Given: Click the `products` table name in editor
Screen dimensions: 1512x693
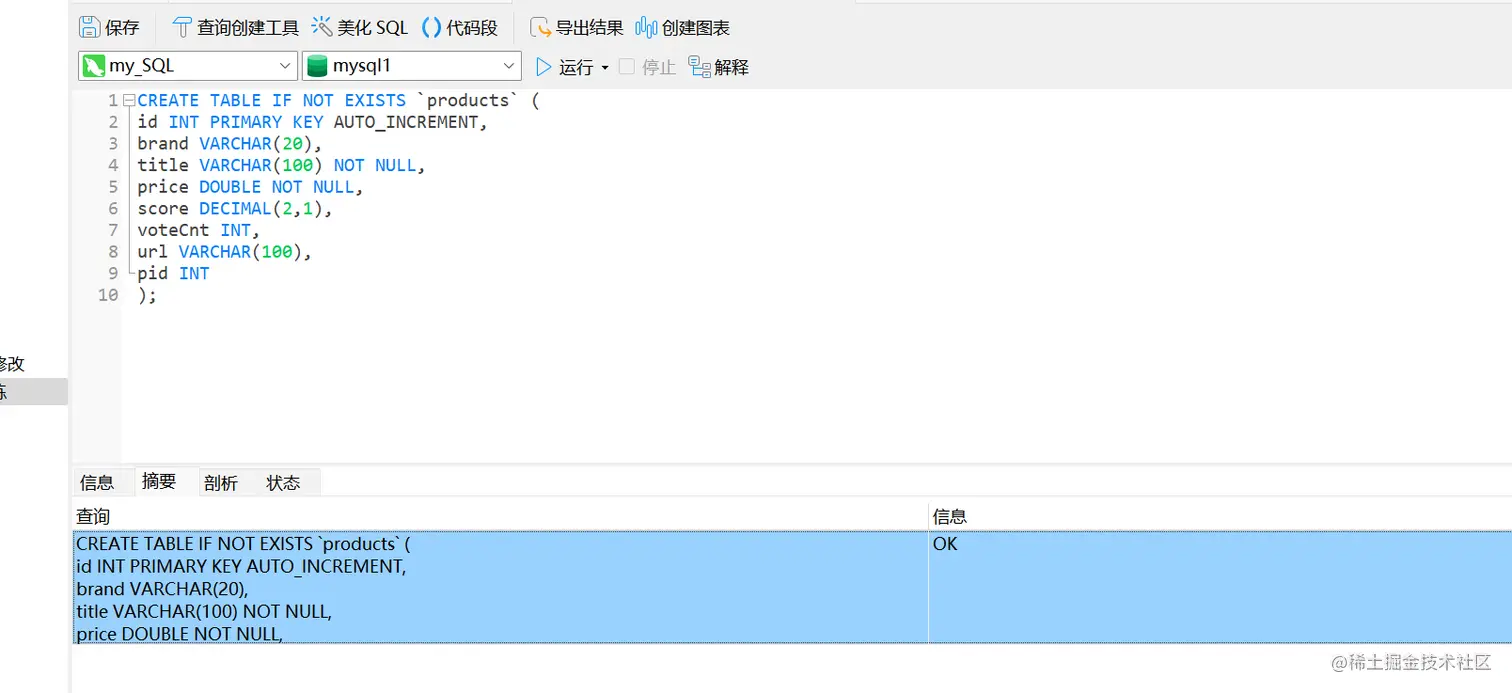Looking at the screenshot, I should coord(467,101).
